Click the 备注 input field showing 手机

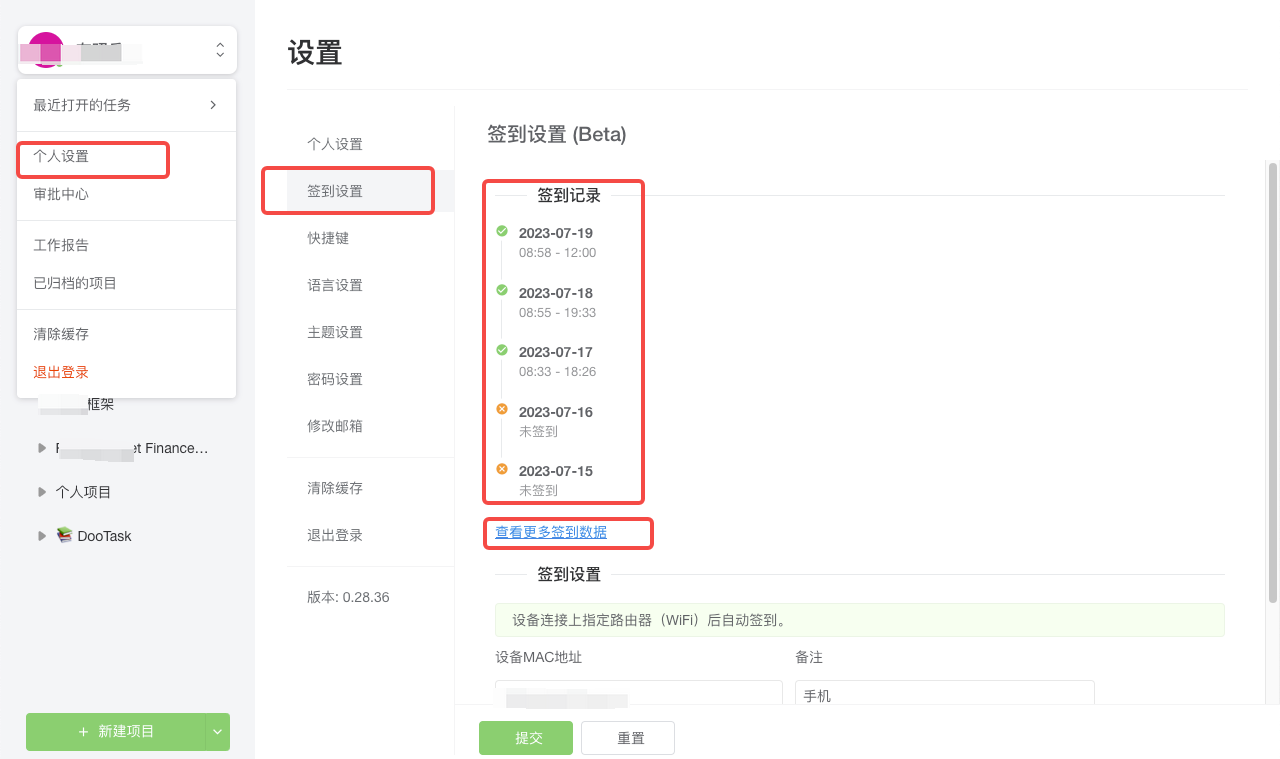[x=944, y=692]
